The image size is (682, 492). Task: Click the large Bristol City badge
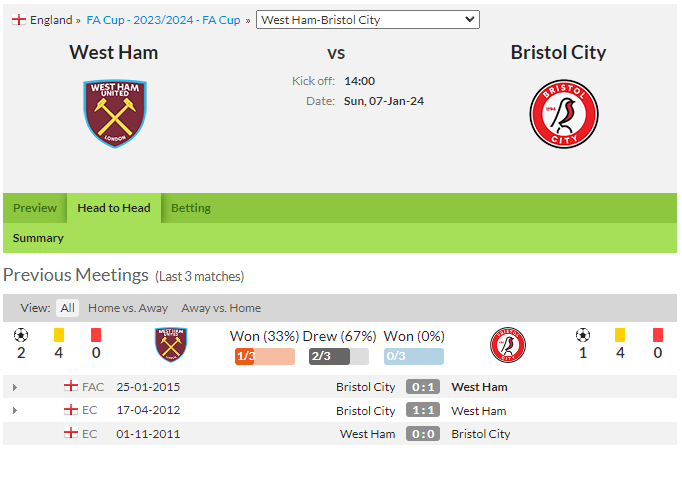564,114
